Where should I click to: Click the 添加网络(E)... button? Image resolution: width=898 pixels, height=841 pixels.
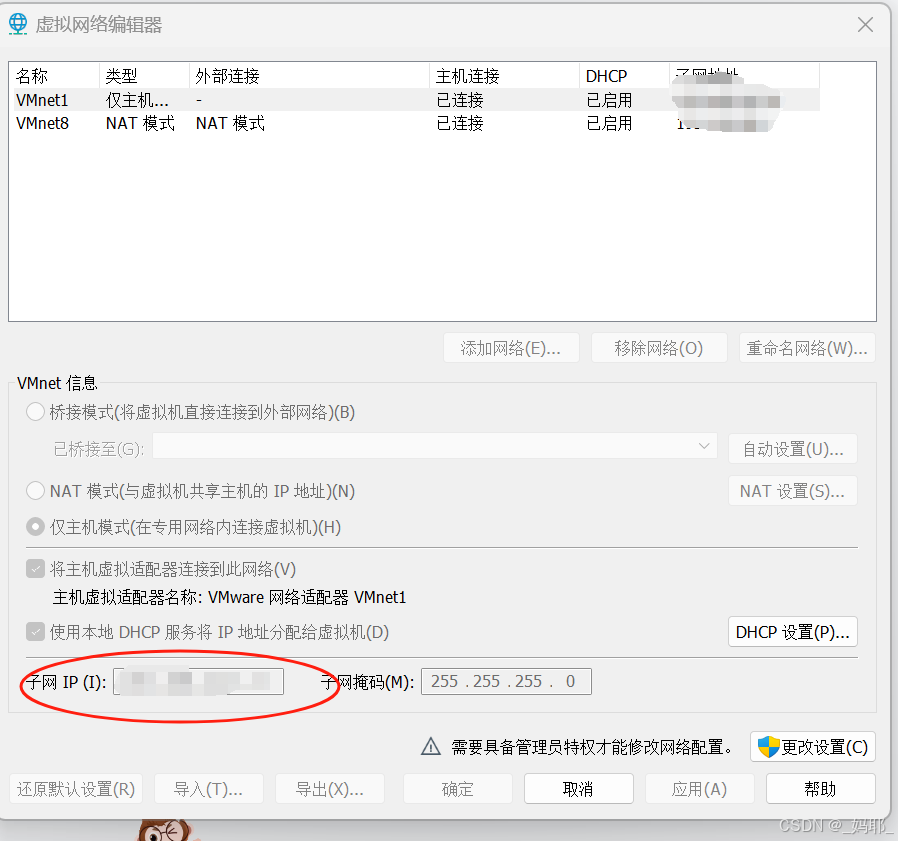click(511, 348)
